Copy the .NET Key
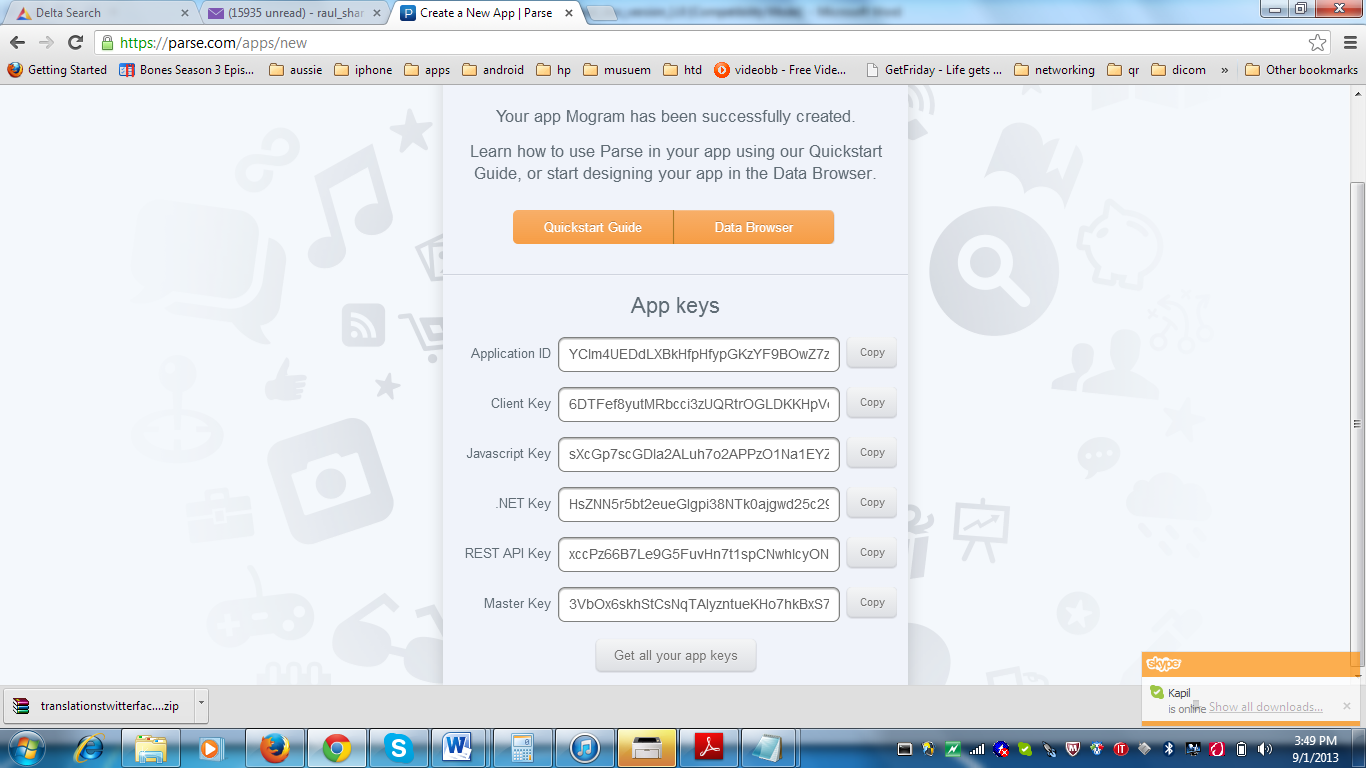1366x768 pixels. (872, 503)
